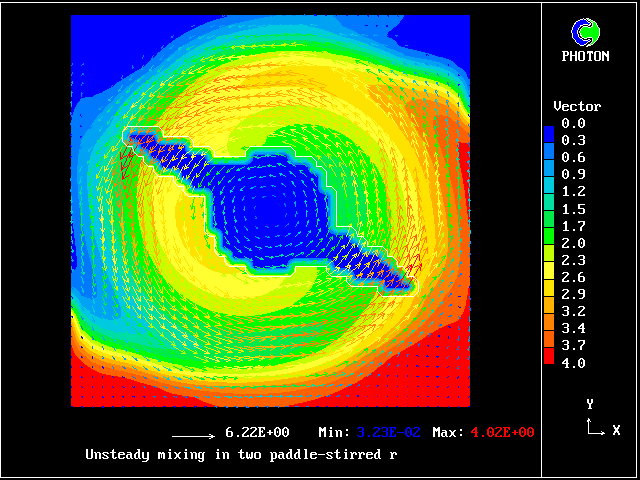The image size is (640, 480).
Task: Pick the yellow 2.6 legend color band
Action: (x=548, y=277)
